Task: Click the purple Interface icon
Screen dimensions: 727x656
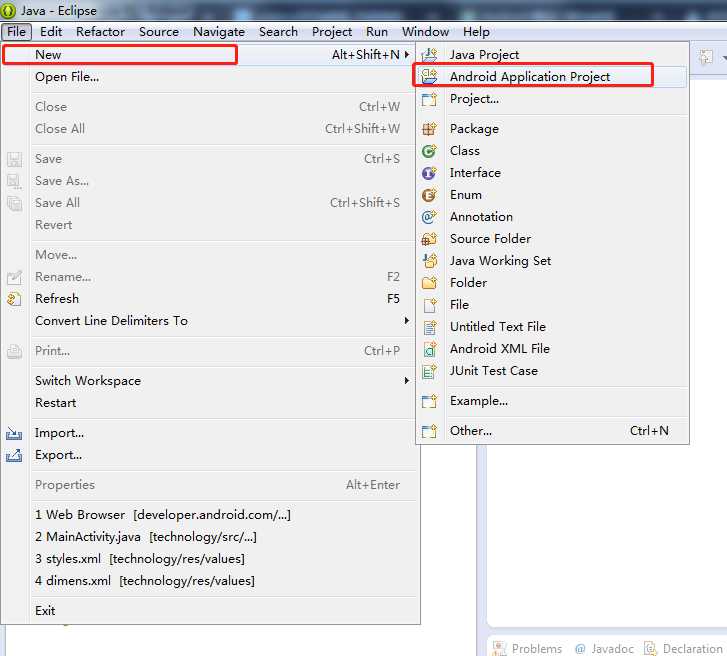Action: tap(429, 173)
